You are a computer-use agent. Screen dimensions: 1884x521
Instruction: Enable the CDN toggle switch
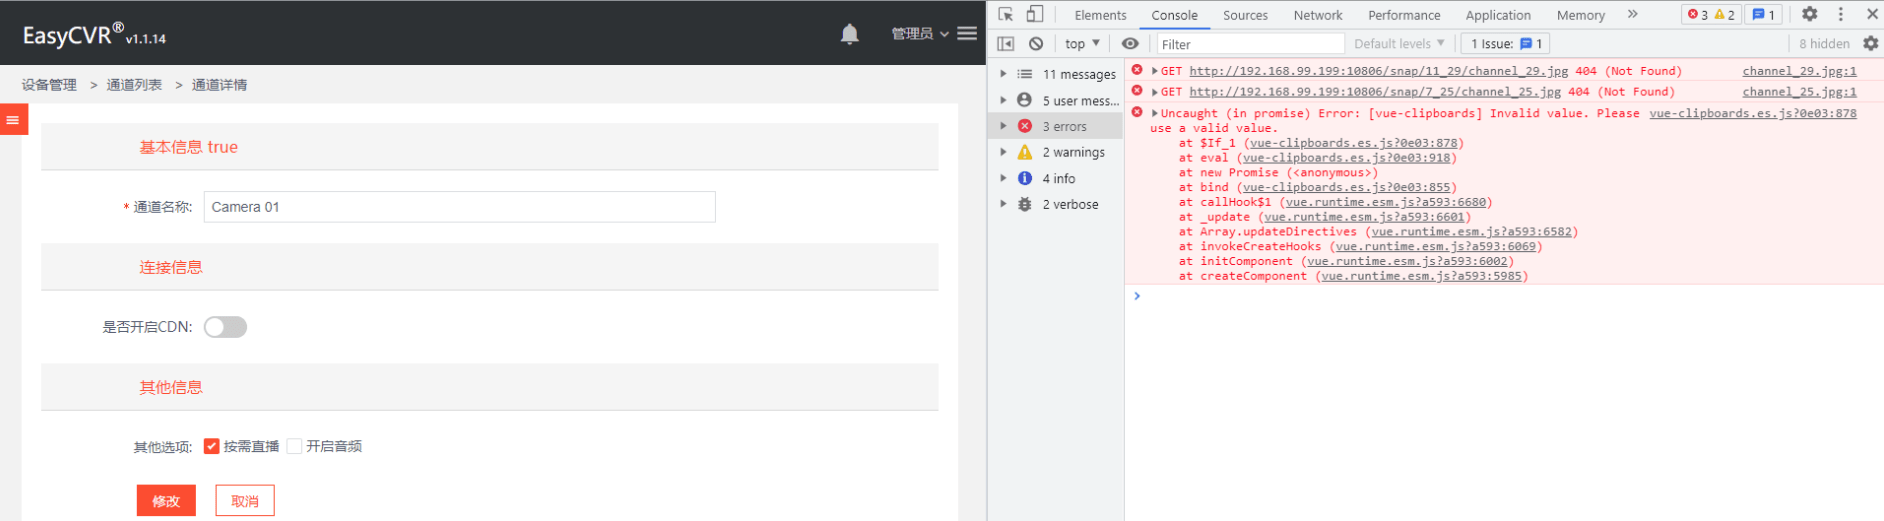click(x=225, y=327)
